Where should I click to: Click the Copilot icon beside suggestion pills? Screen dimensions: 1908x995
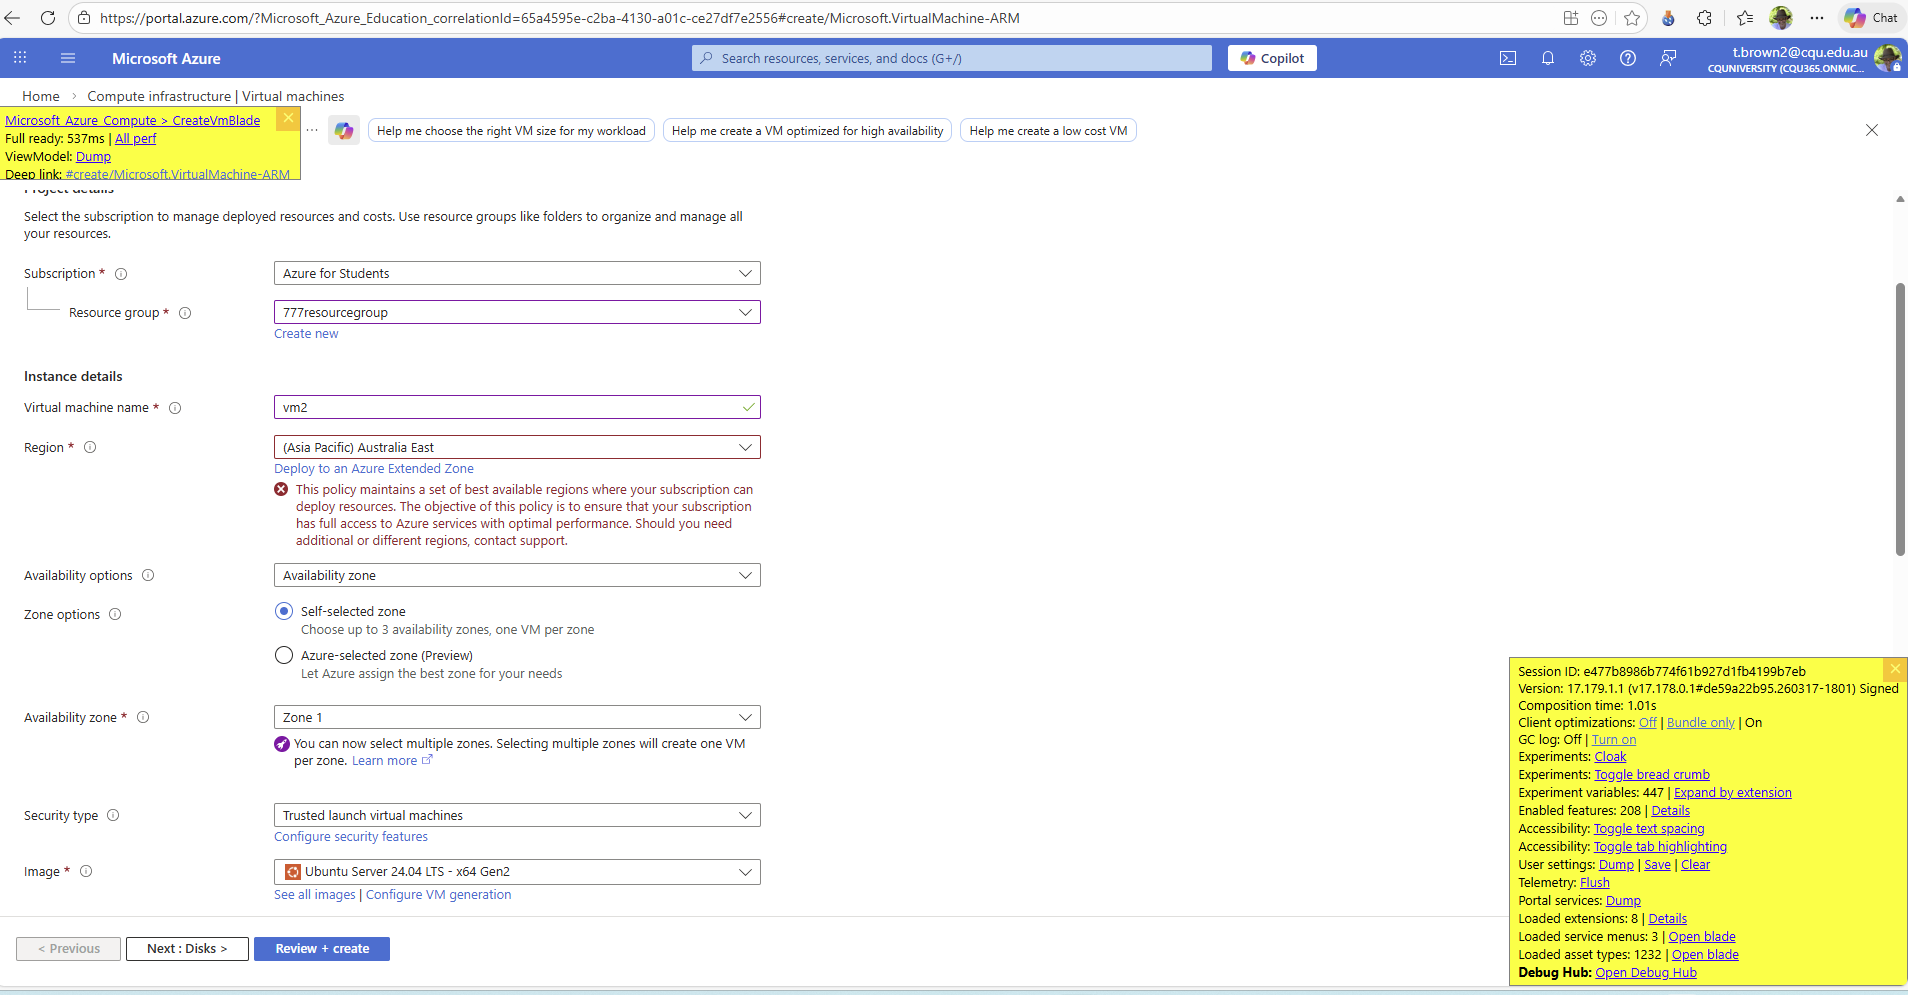(344, 131)
